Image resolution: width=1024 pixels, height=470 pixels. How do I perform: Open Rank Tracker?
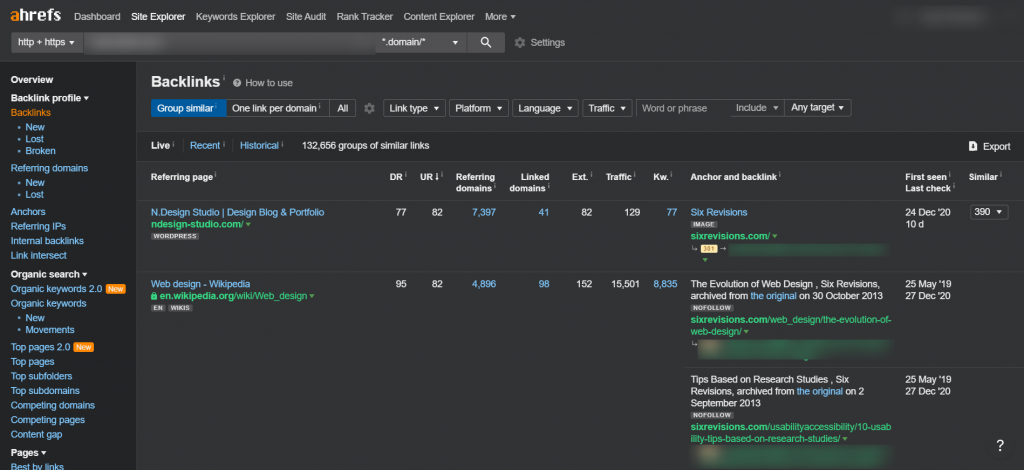pos(365,16)
